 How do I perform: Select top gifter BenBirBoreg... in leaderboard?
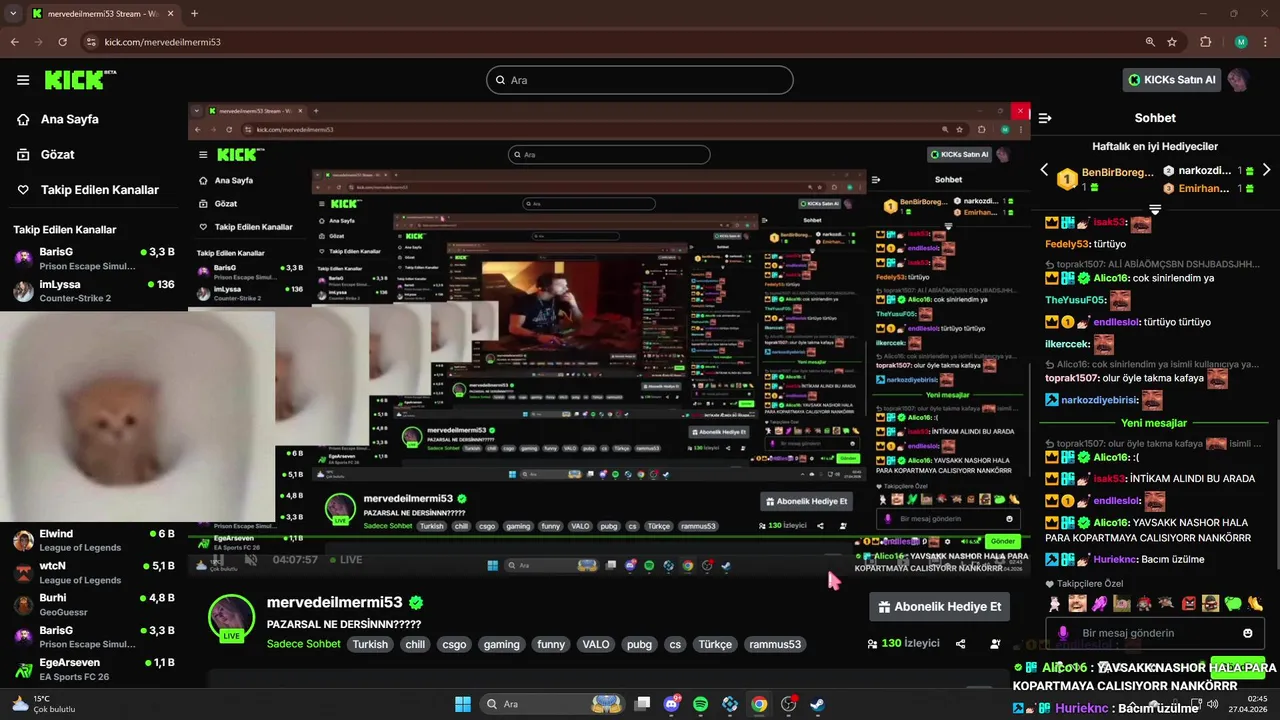click(1106, 179)
